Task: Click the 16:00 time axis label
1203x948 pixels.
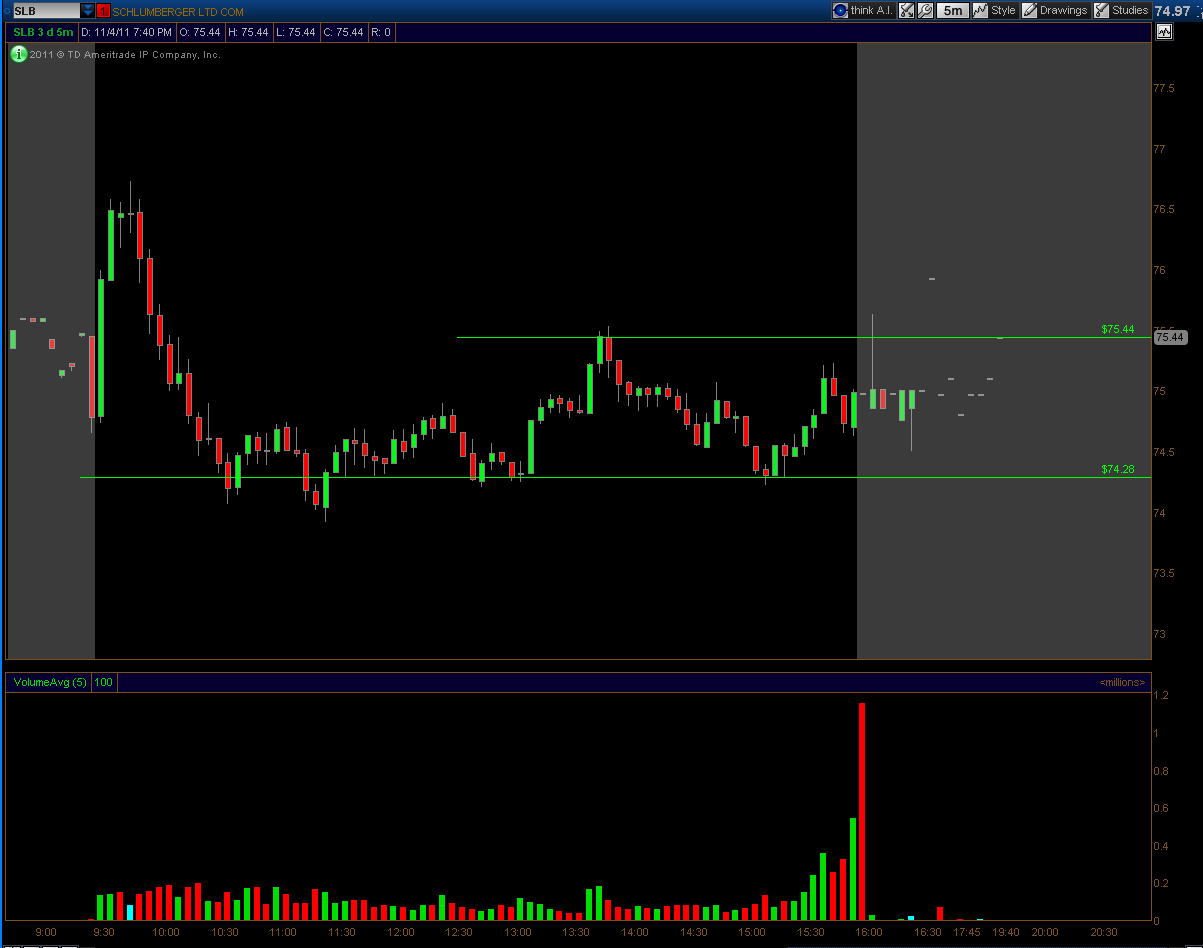Action: coord(869,932)
